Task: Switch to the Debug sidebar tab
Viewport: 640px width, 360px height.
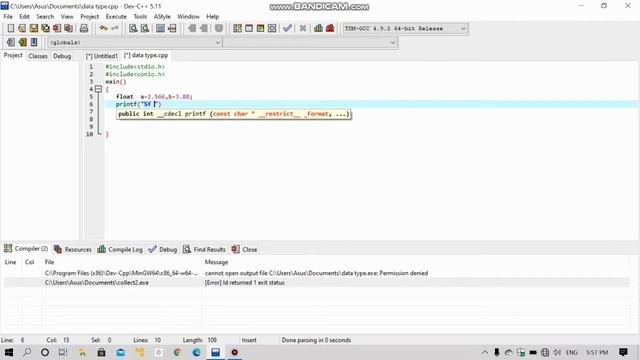Action: [62, 56]
